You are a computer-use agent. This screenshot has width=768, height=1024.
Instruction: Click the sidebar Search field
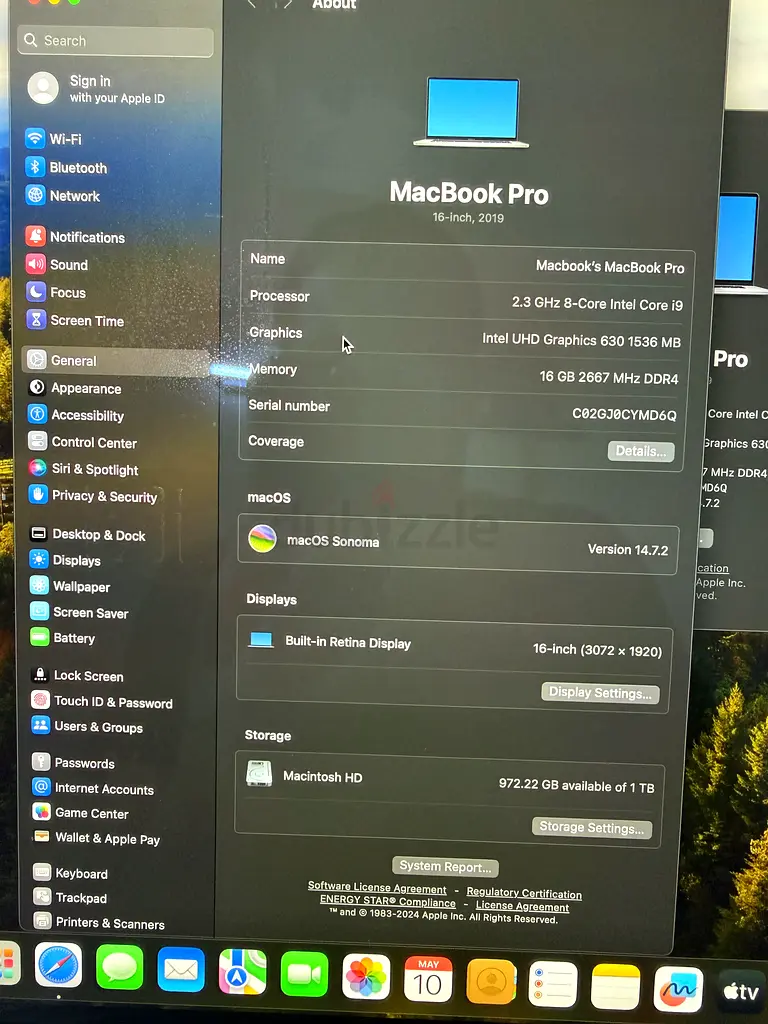pos(116,41)
